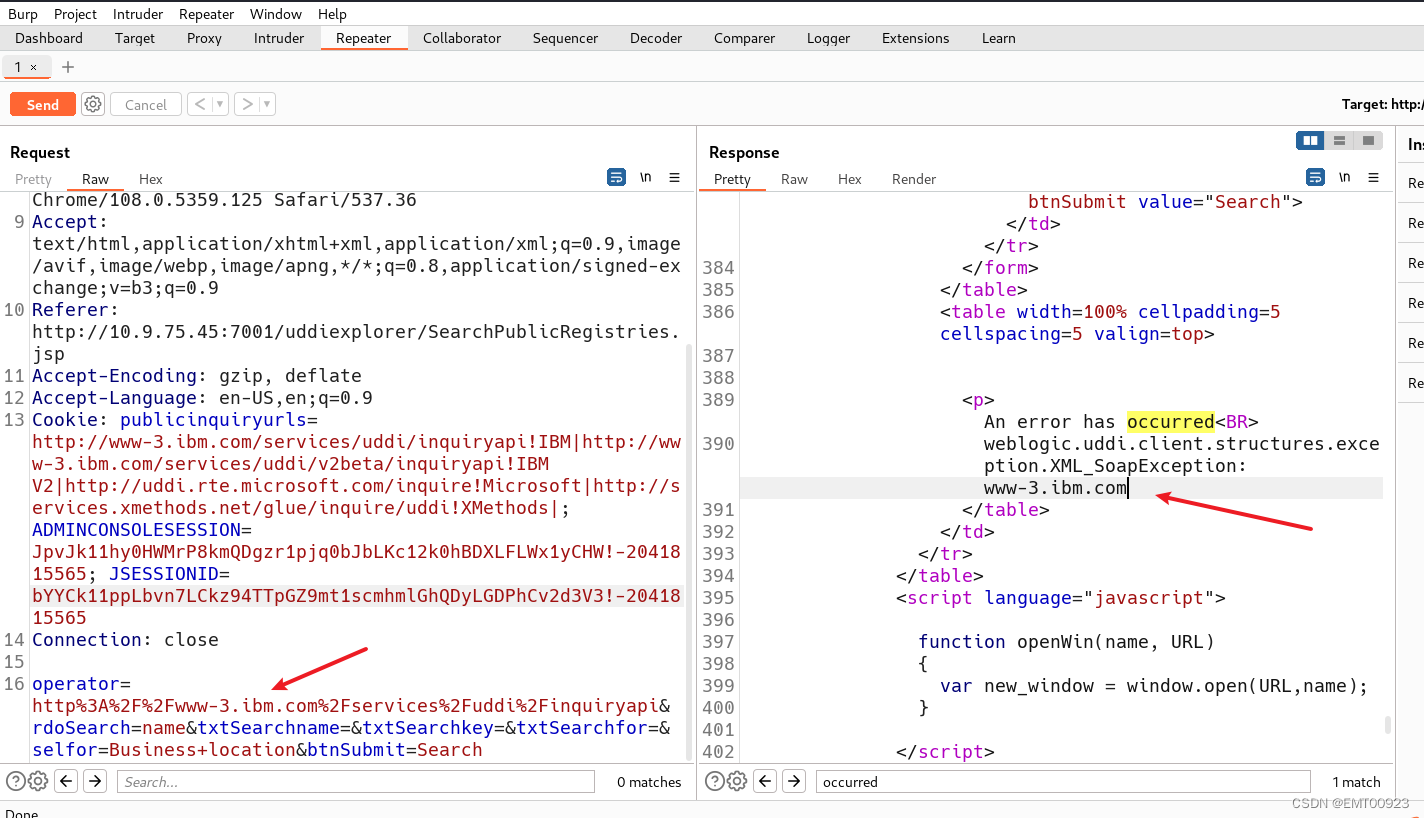Screen dimensions: 1424x818
Task: Click the Request pane vertical scrollbar
Action: click(689, 553)
